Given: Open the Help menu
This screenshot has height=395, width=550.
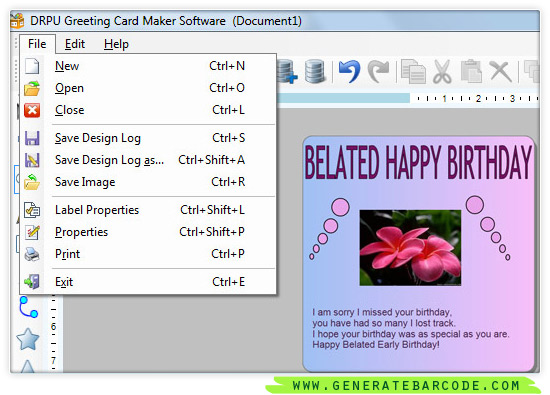Looking at the screenshot, I should click(x=116, y=44).
